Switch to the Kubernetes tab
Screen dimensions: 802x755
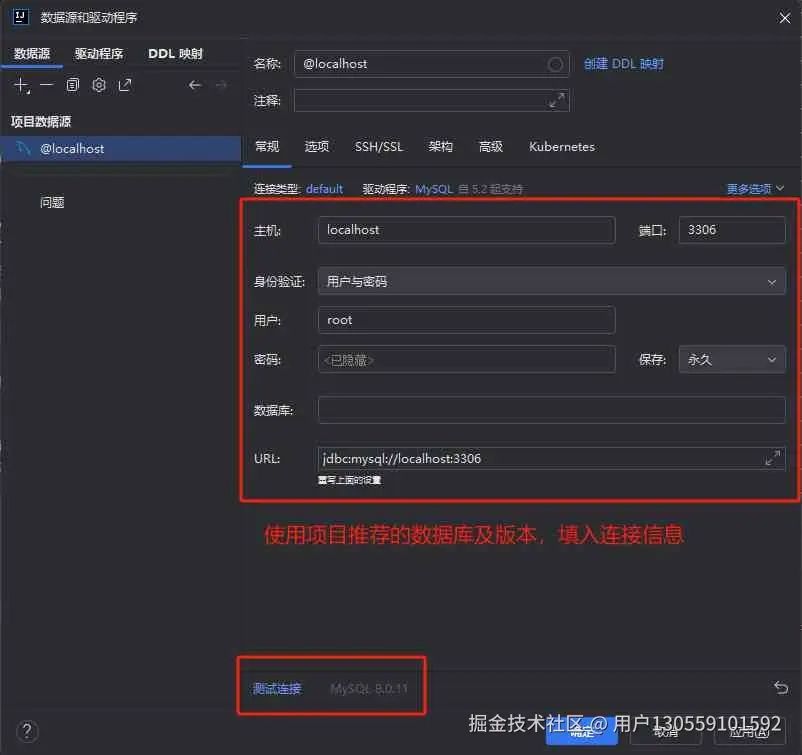[x=561, y=147]
